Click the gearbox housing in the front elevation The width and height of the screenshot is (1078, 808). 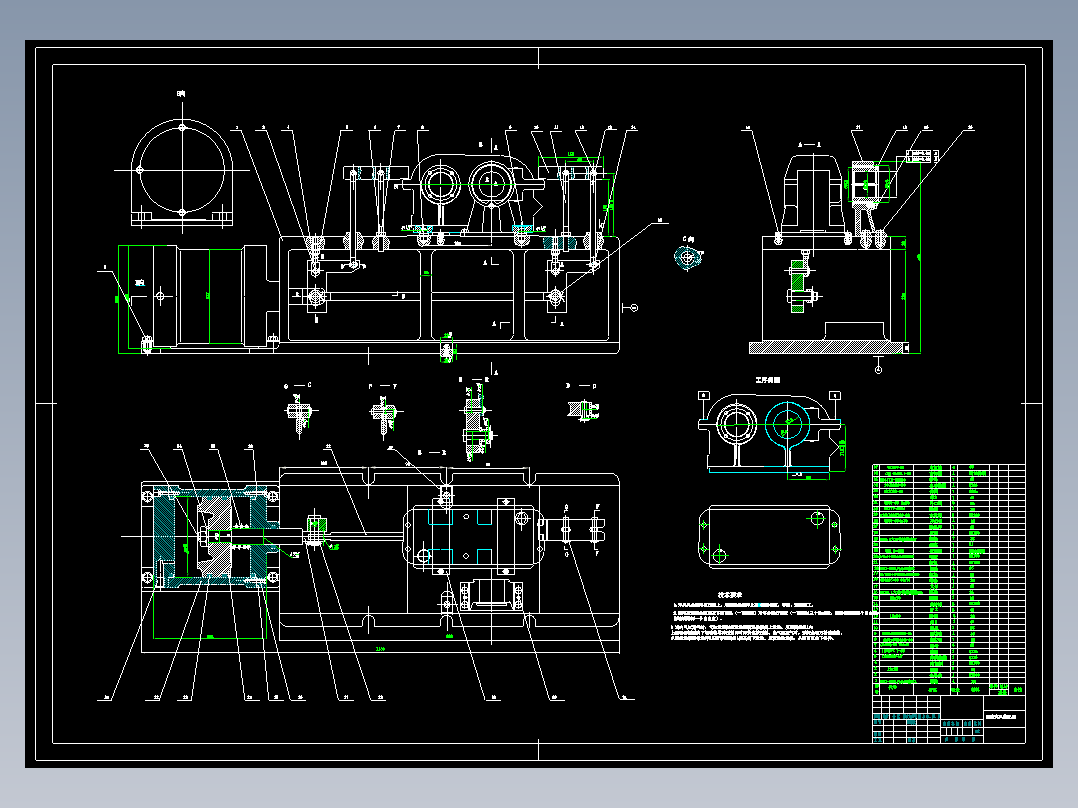click(474, 194)
